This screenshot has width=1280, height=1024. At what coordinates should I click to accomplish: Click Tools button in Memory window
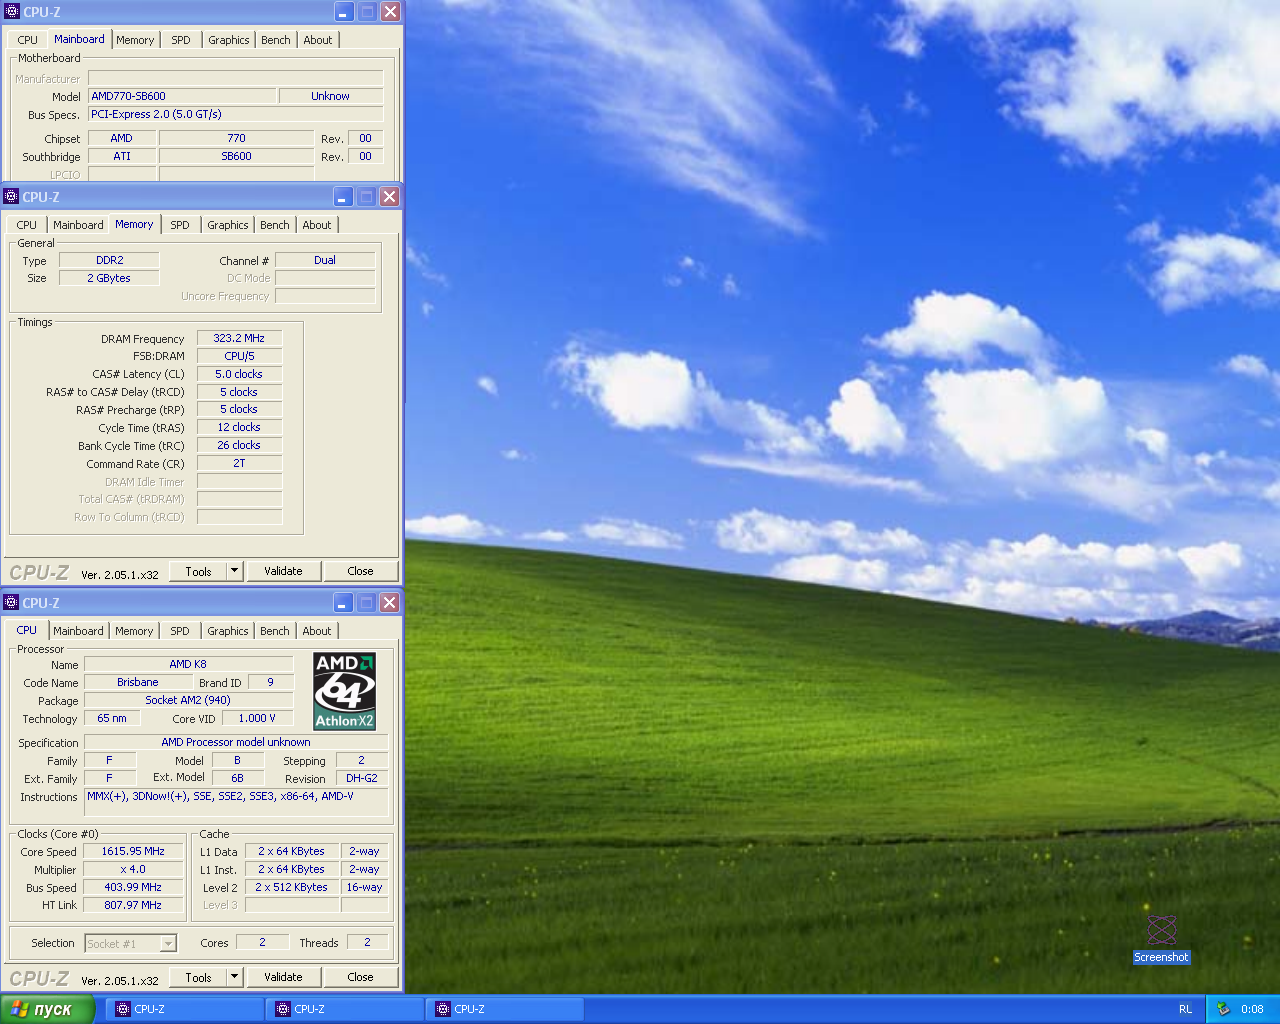(x=198, y=571)
